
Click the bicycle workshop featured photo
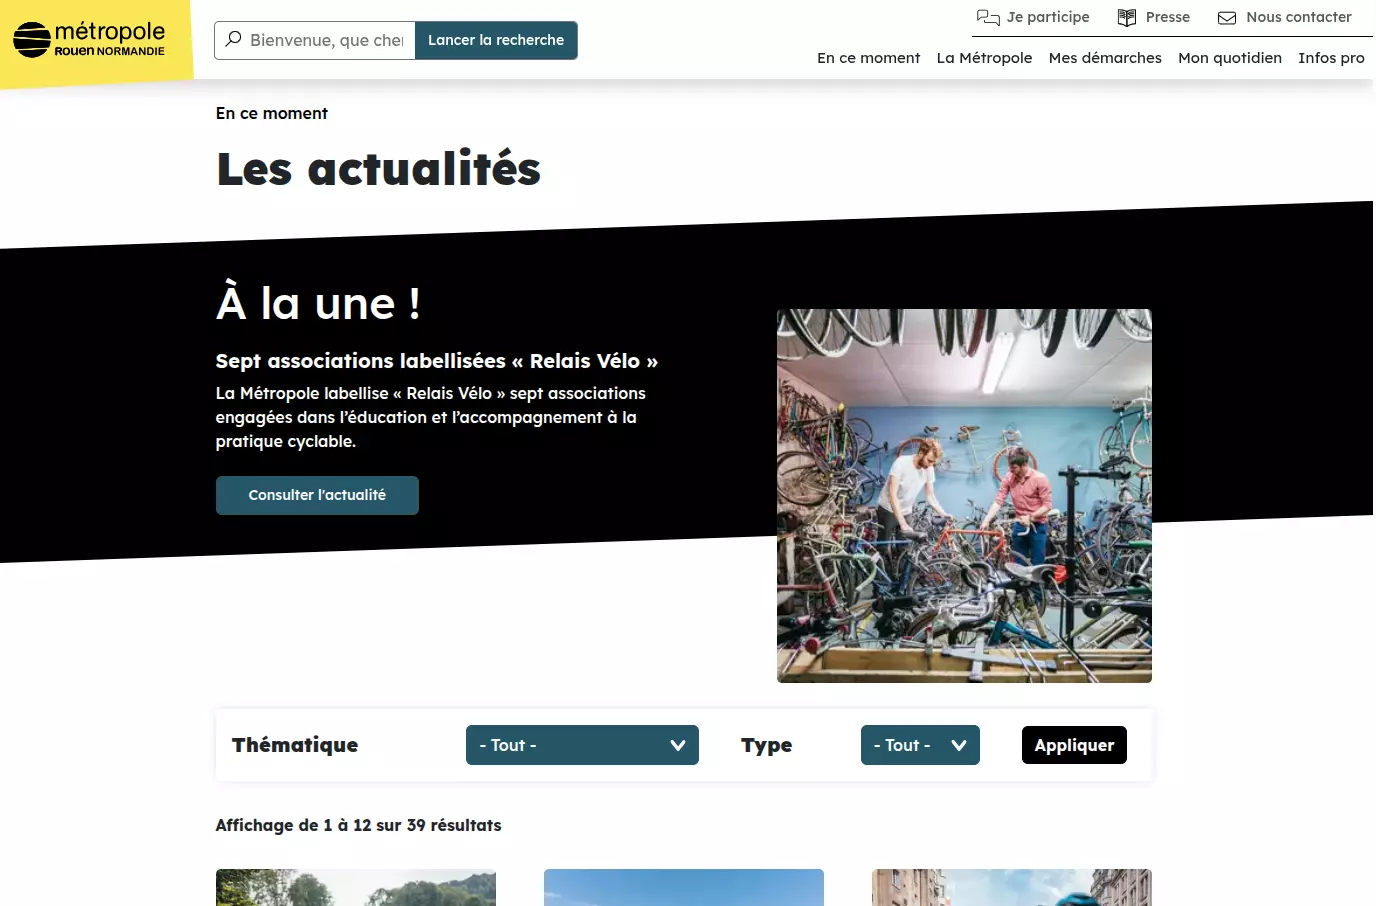(x=964, y=496)
